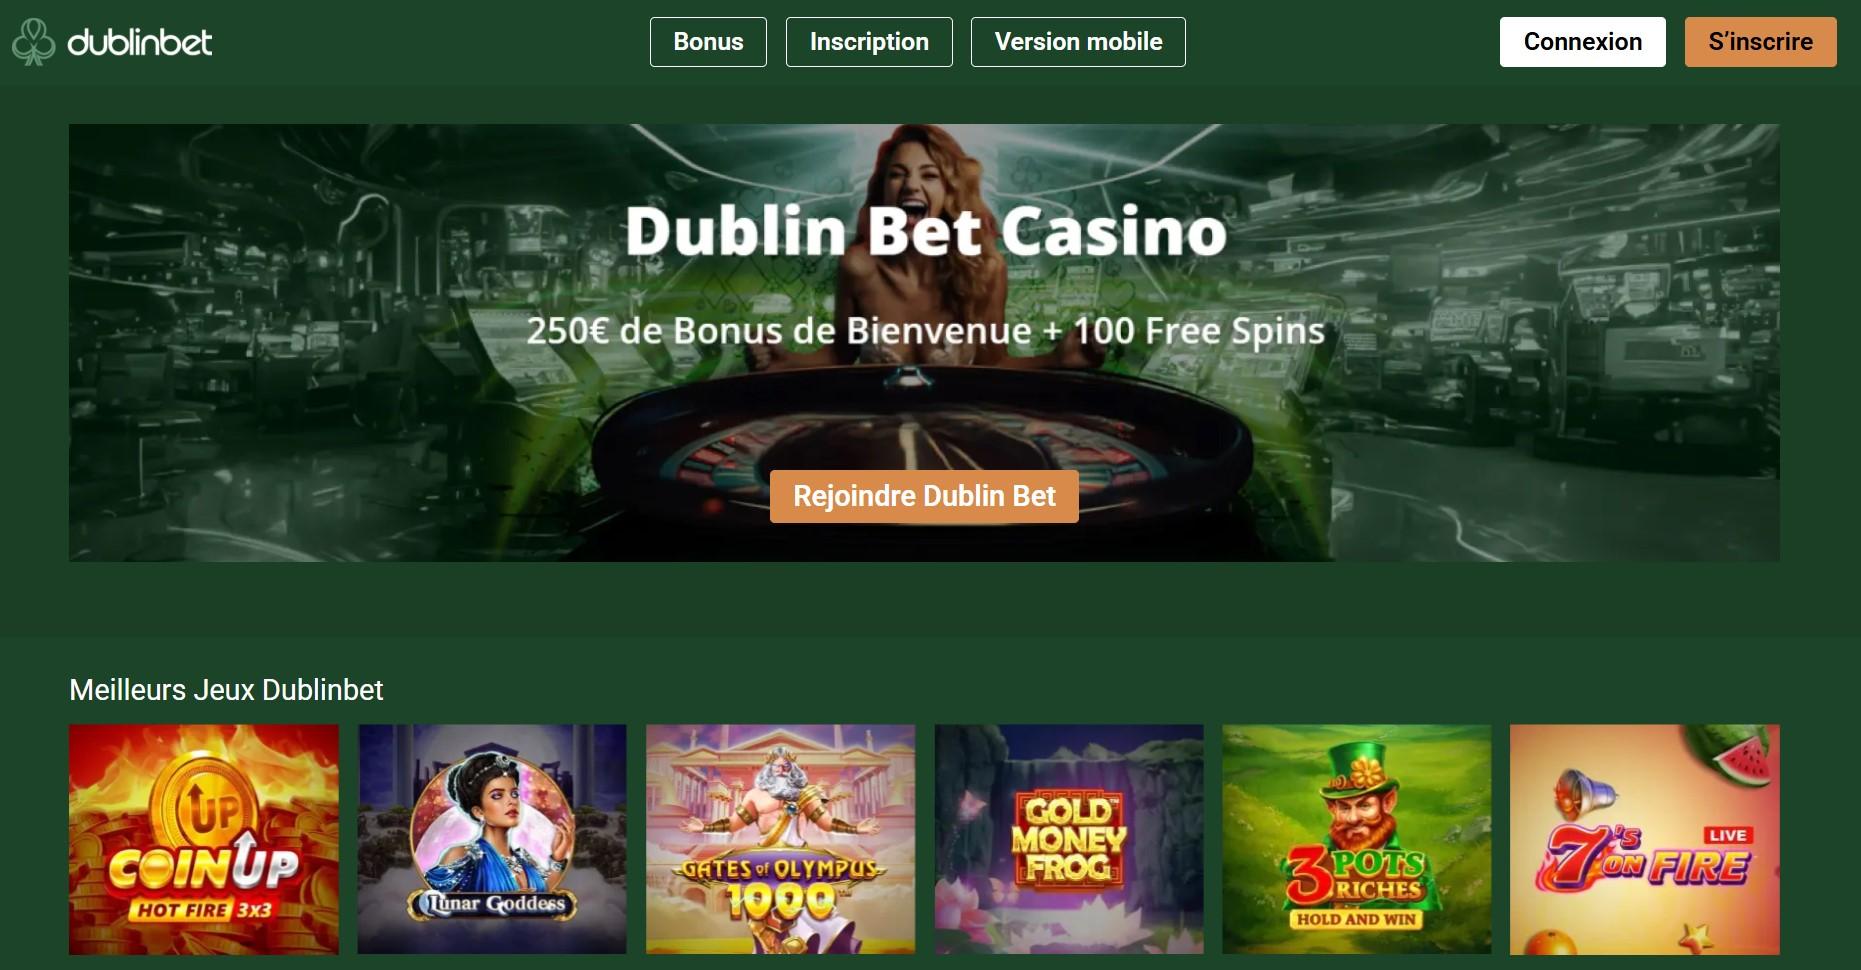Open the Bonus menu item
This screenshot has width=1861, height=970.
point(708,42)
